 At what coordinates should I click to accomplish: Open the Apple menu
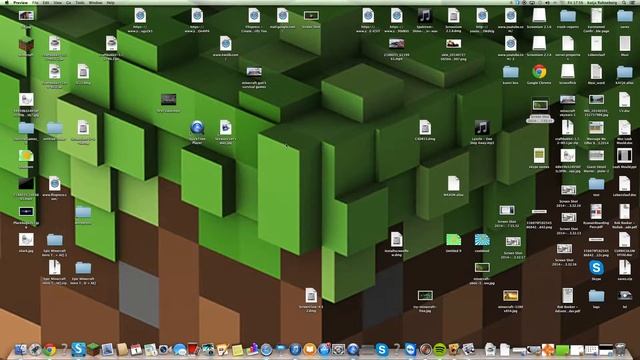coord(7,2)
